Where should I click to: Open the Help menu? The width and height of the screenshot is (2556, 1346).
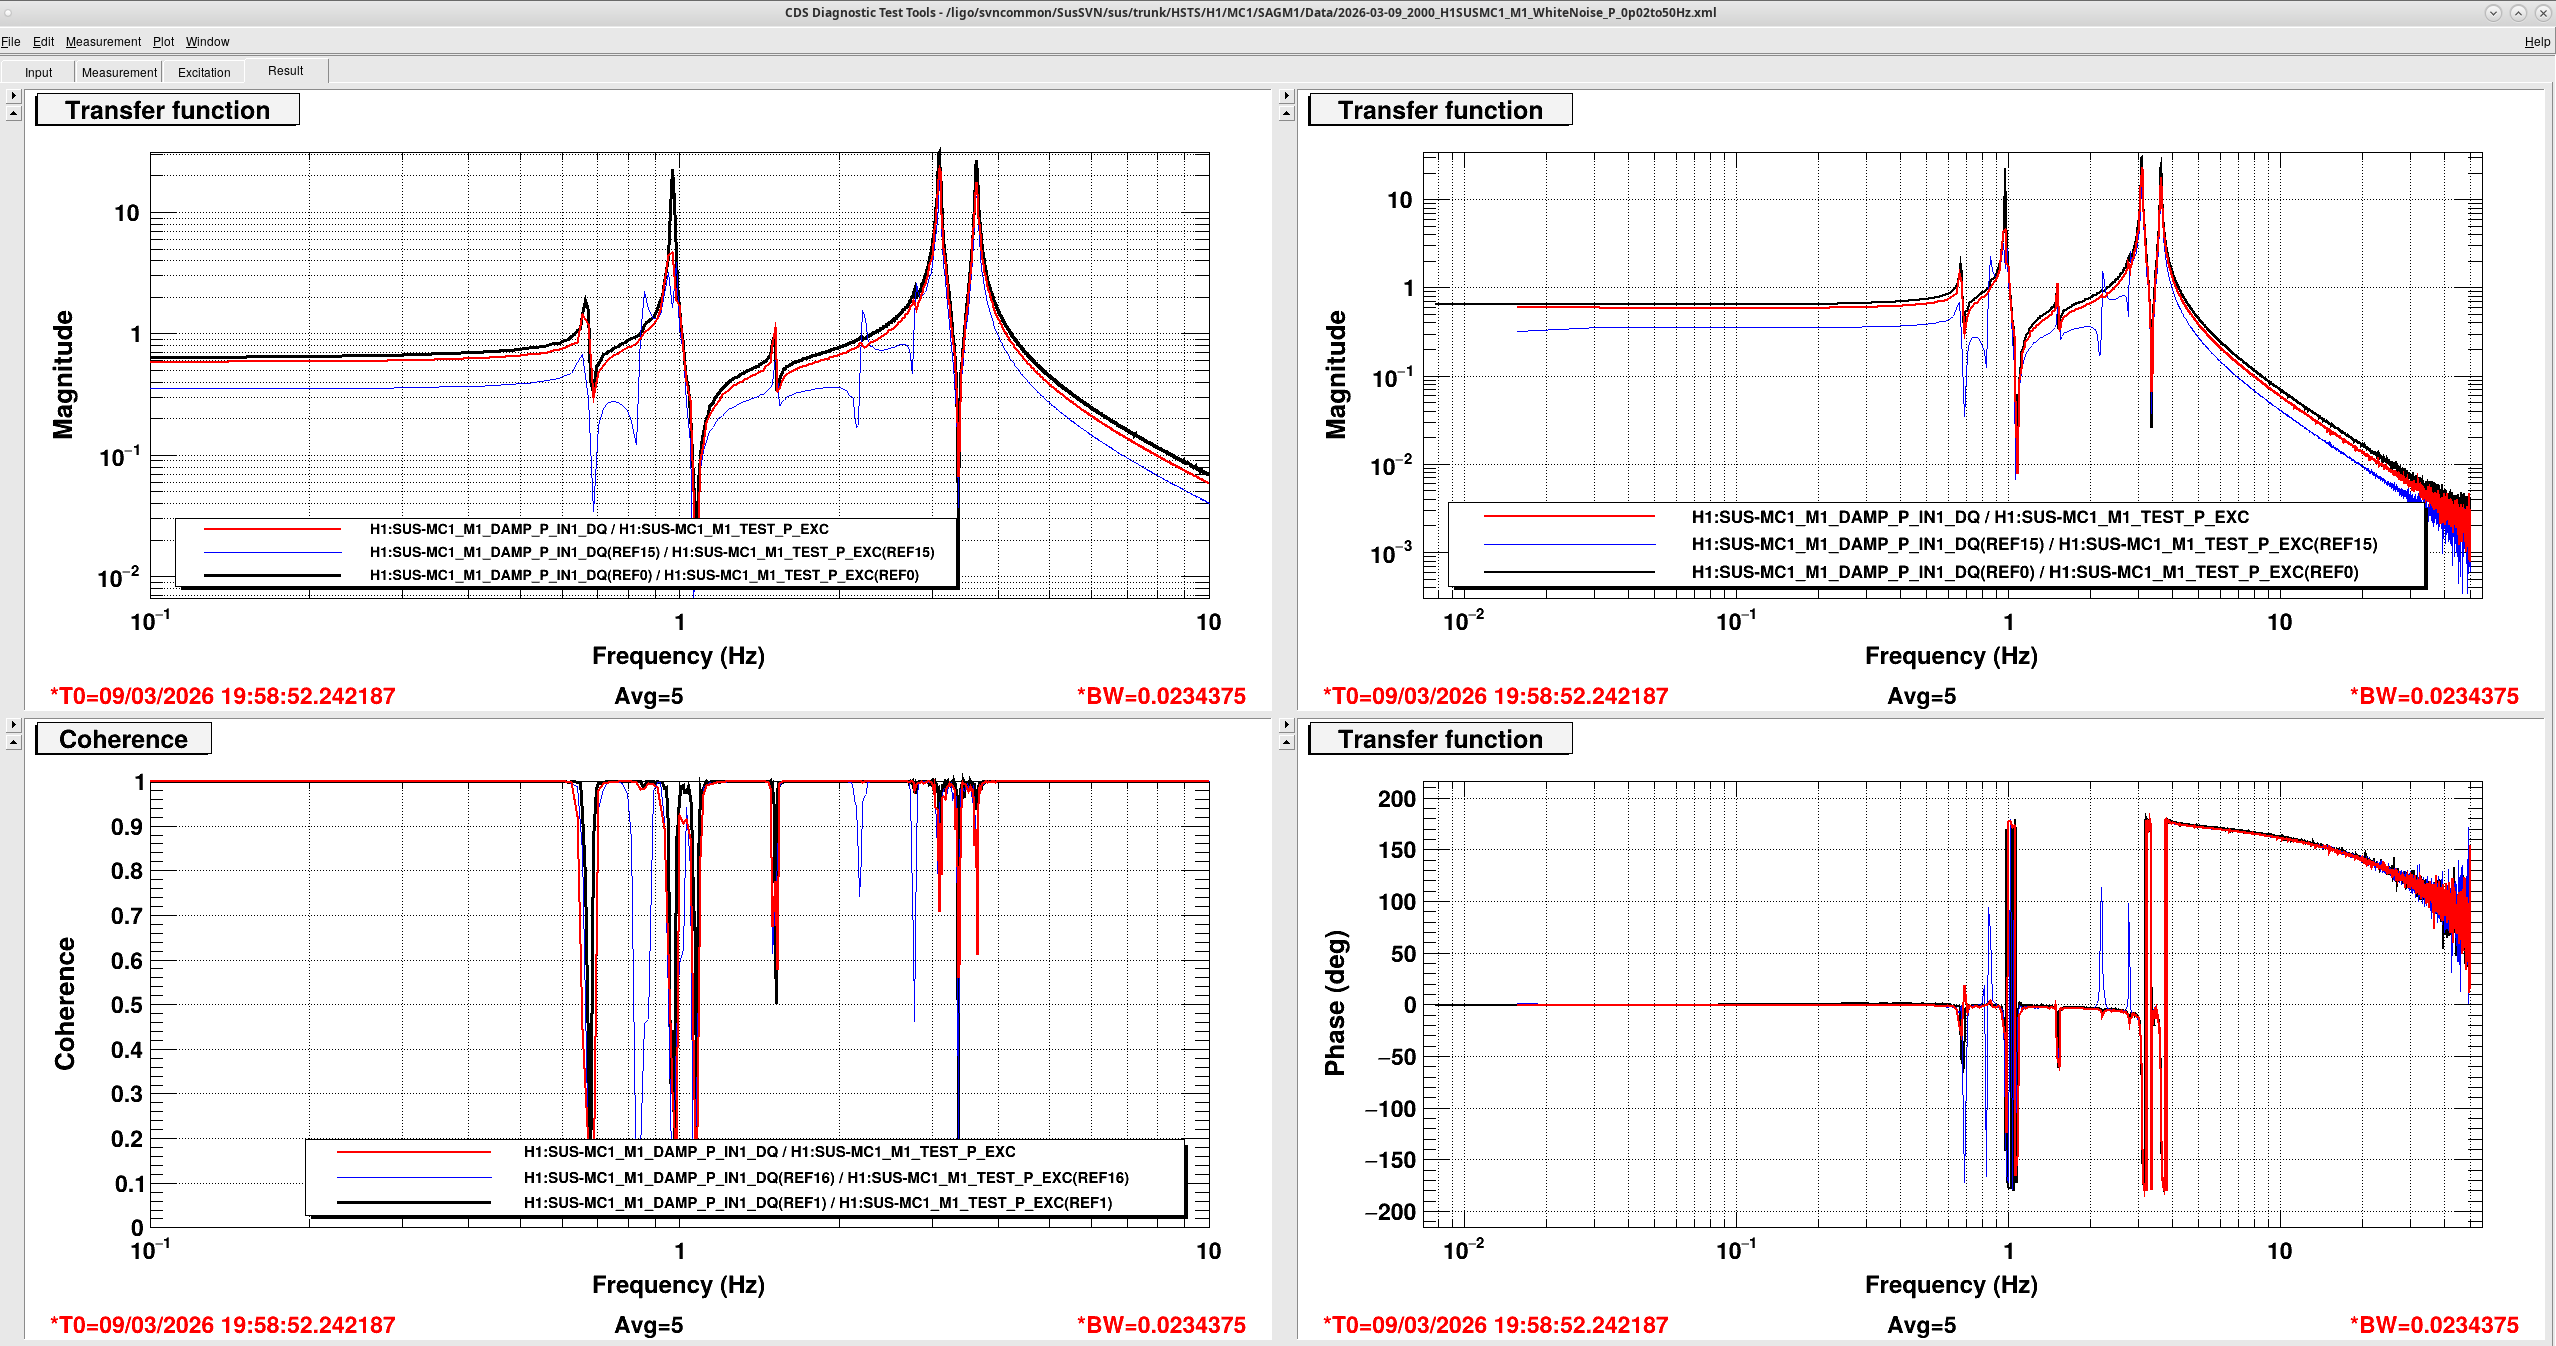2536,42
